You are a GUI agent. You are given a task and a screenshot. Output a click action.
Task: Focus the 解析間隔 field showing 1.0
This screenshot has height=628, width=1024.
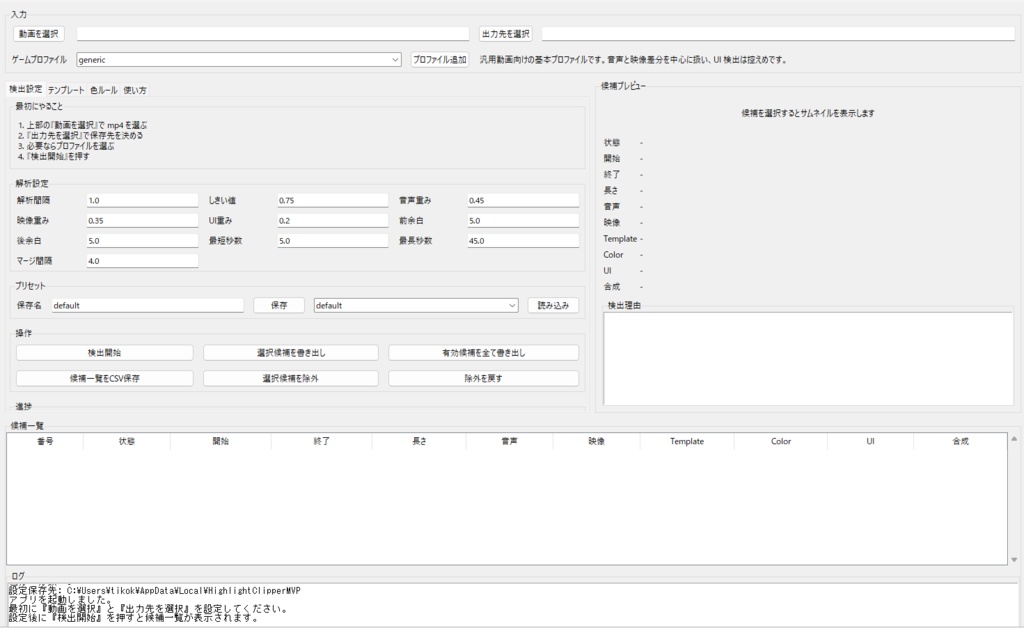pos(142,200)
